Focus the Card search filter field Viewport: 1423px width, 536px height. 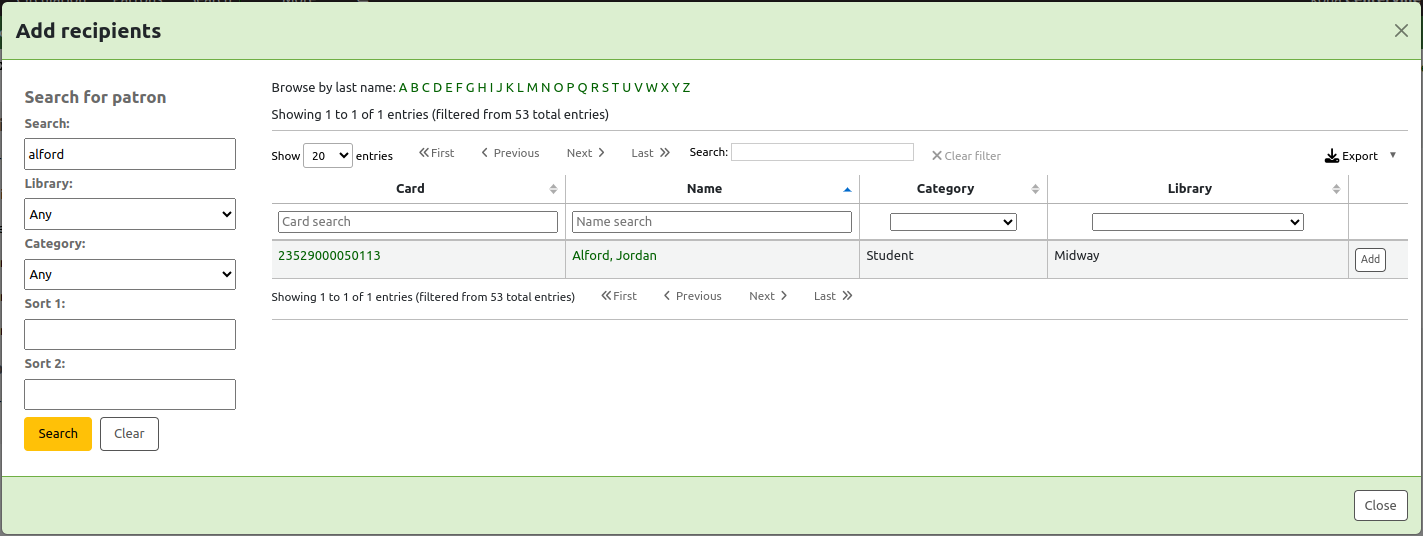(417, 222)
